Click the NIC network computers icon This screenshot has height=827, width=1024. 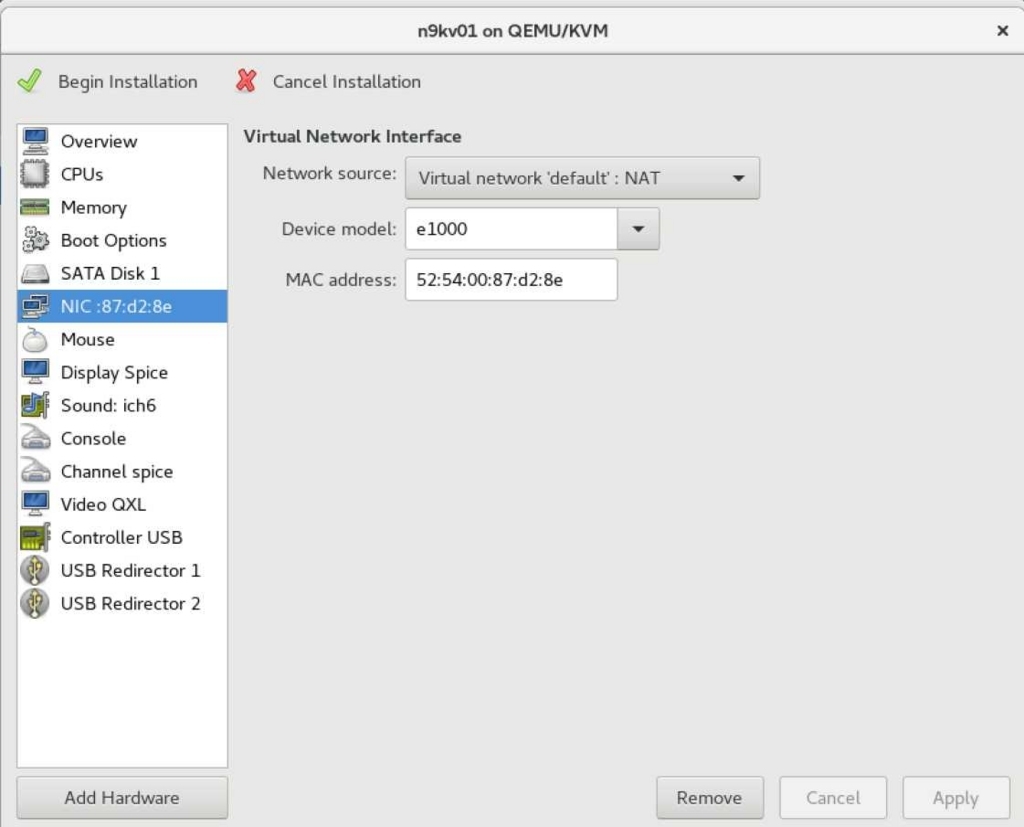(35, 306)
